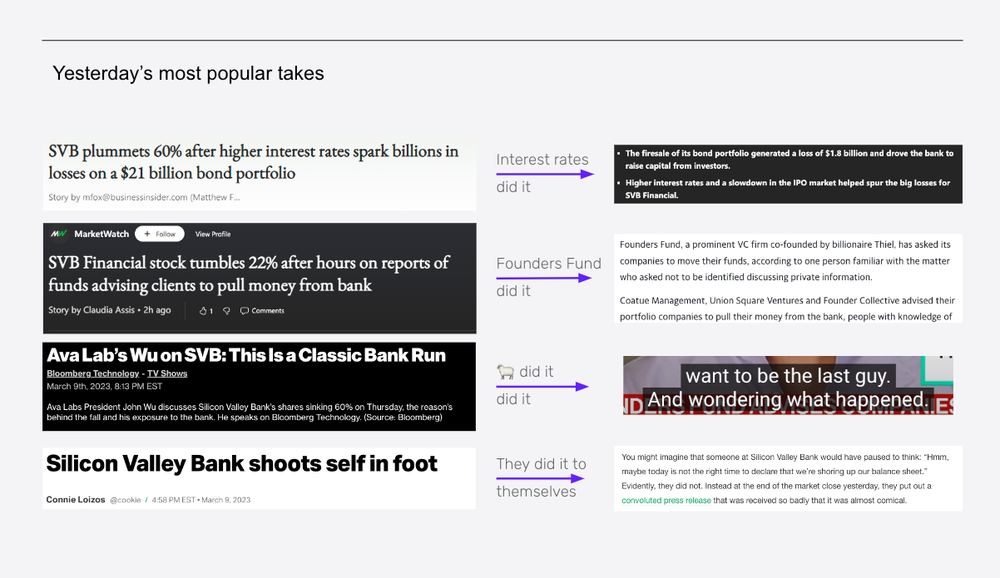1000x578 pixels.
Task: Click the thumbs-up icon on MarketWatch story
Action: tap(205, 311)
